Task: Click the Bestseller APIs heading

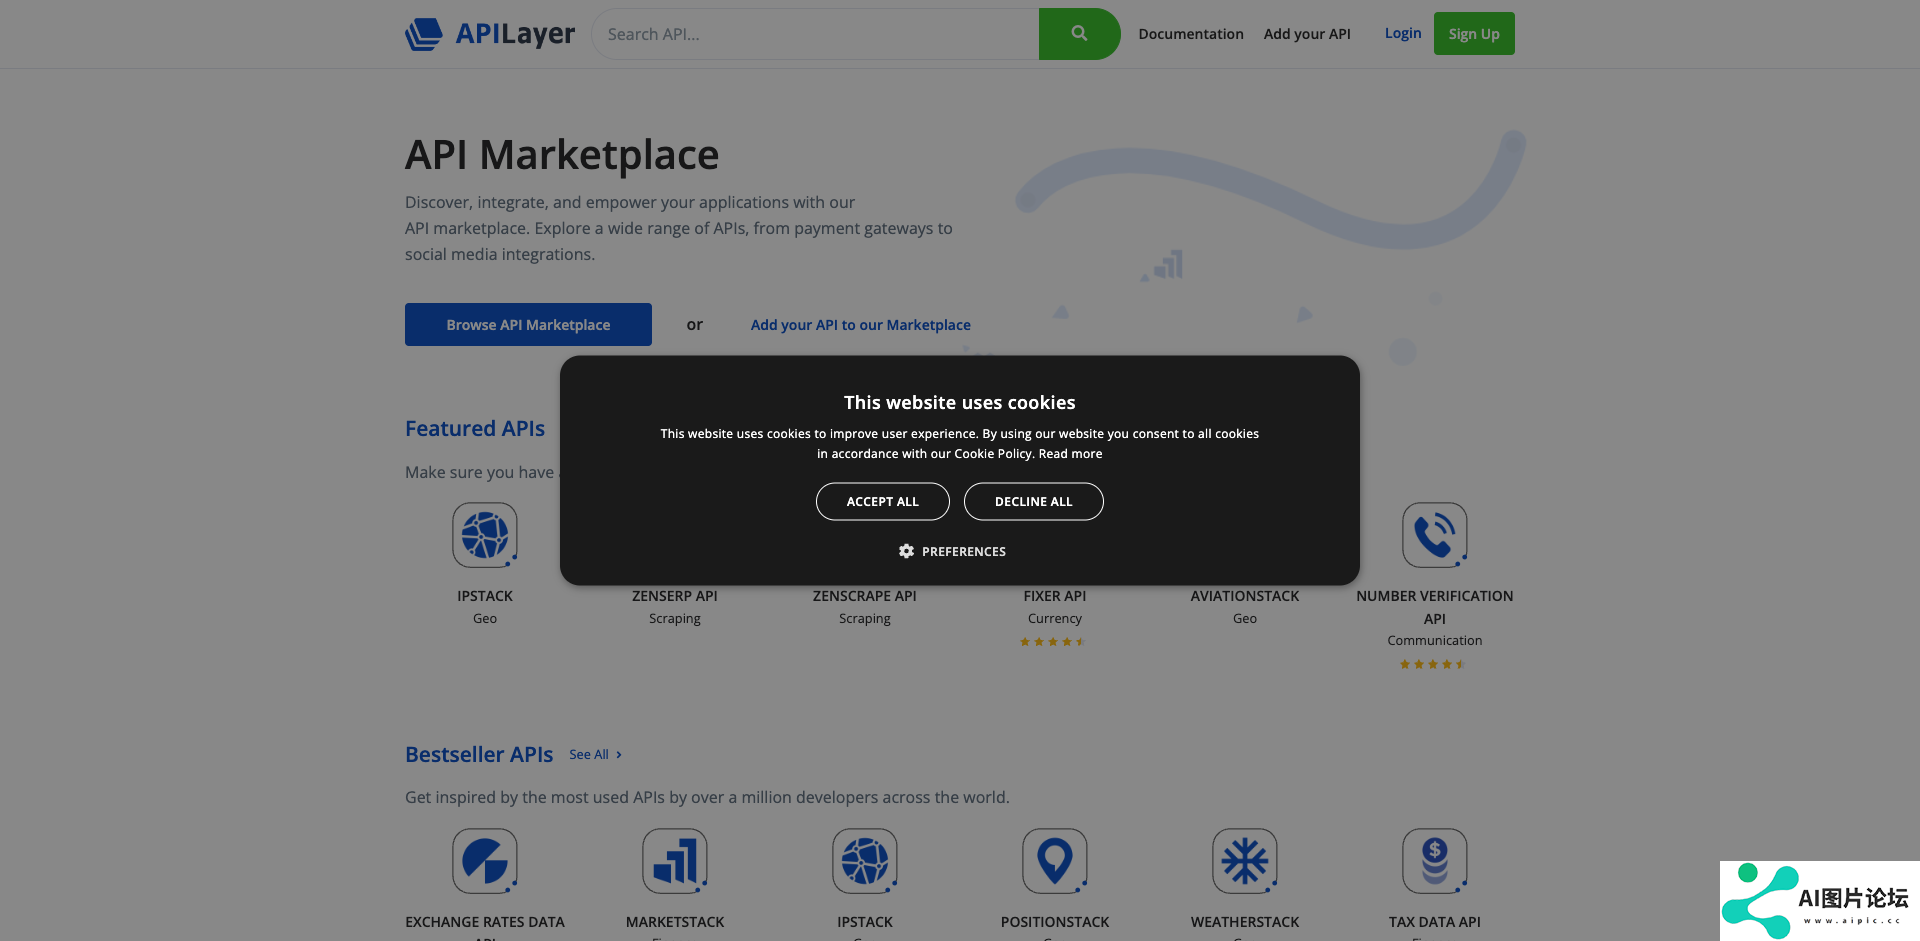Action: (479, 755)
